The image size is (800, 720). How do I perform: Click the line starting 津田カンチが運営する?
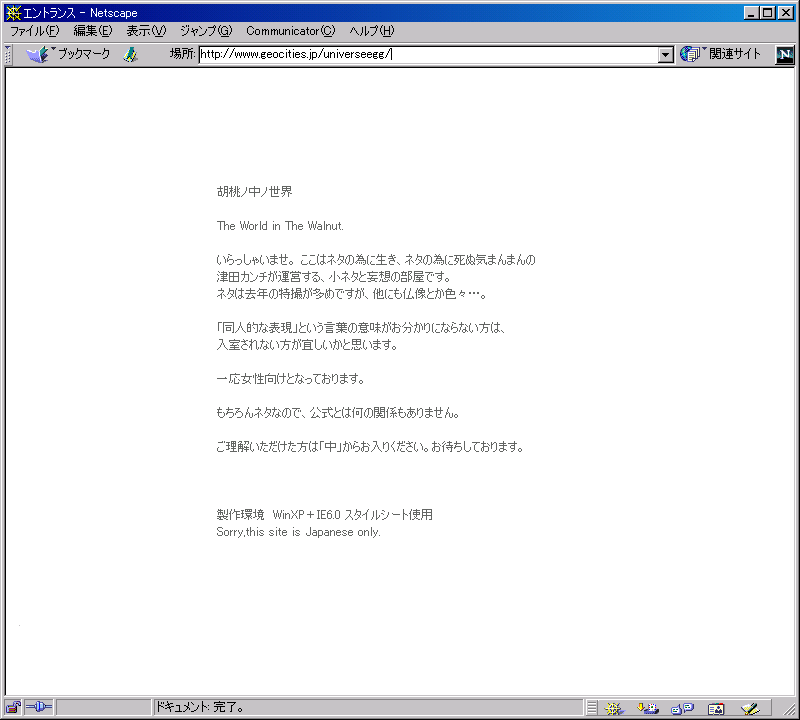[334, 277]
